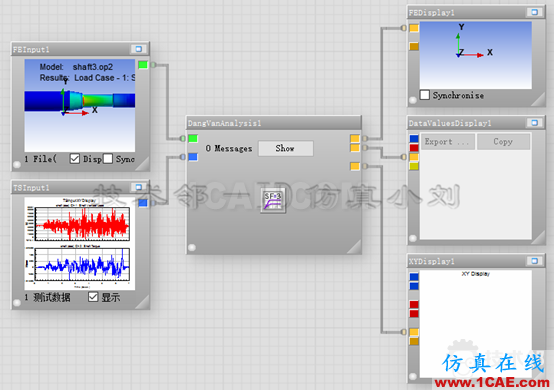The height and width of the screenshot is (390, 554).
Task: Maximize the FEDisplay1 glyph window icon
Action: [535, 12]
